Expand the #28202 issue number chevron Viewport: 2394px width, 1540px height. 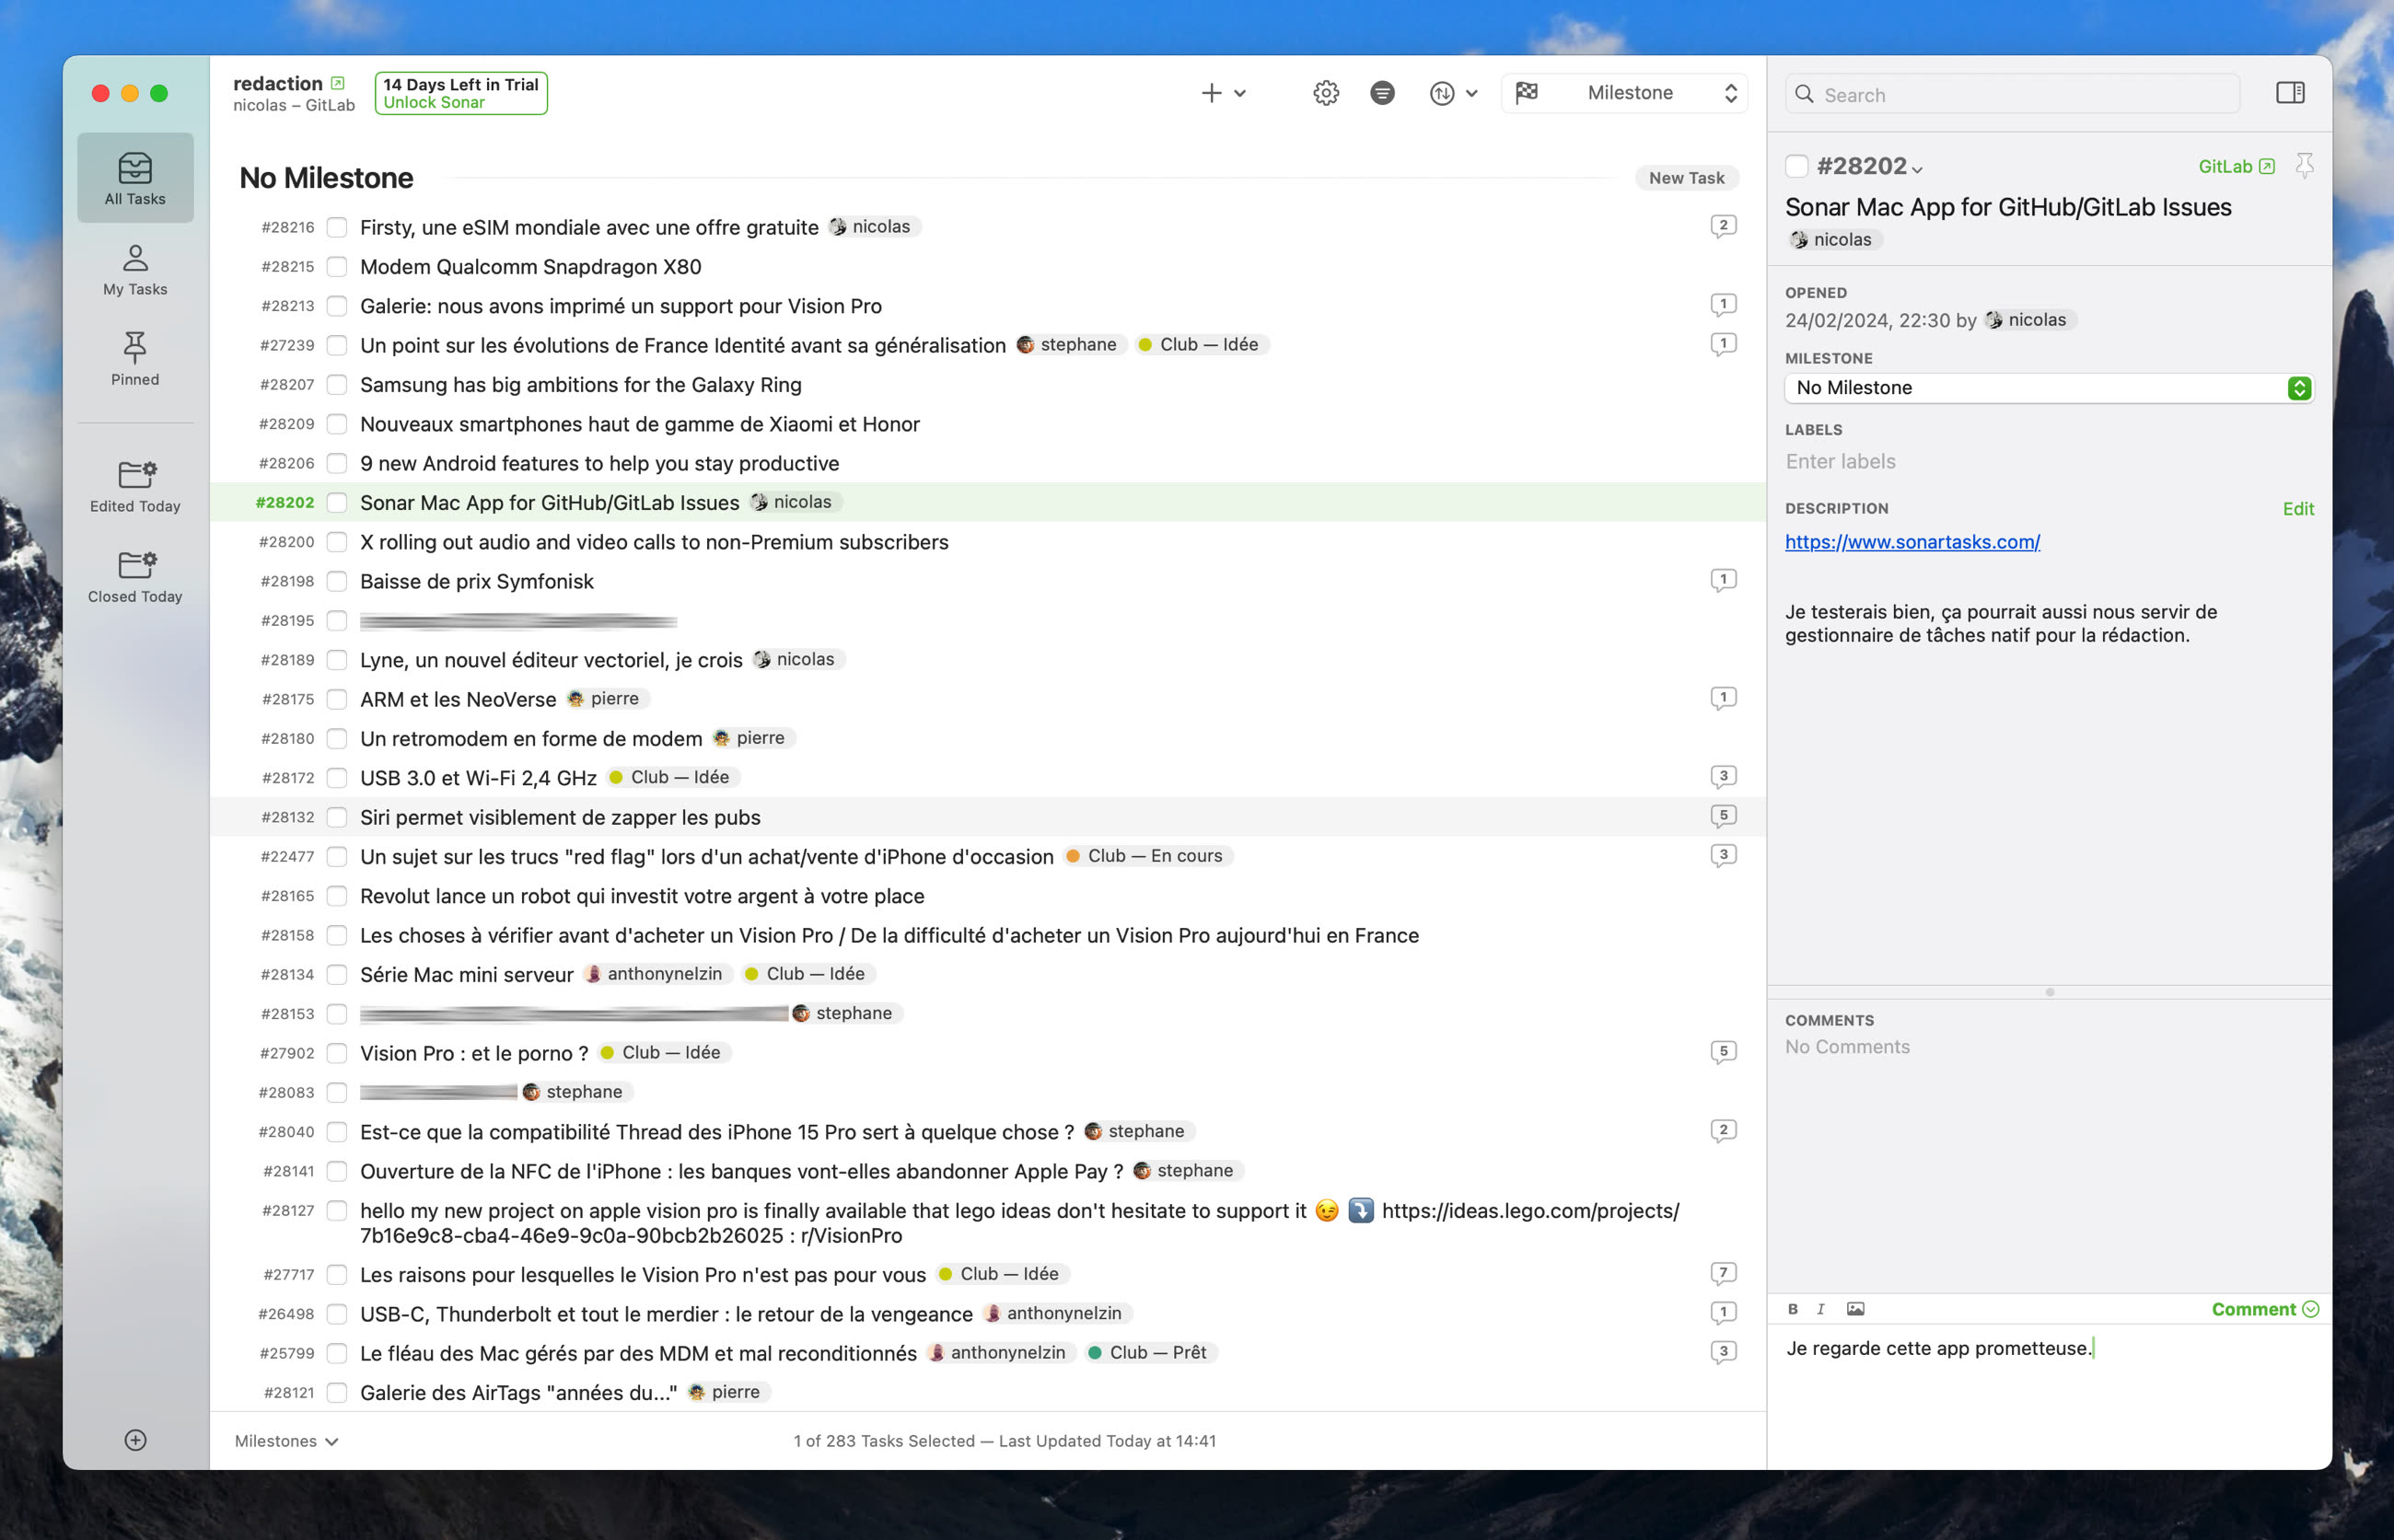coord(1916,169)
